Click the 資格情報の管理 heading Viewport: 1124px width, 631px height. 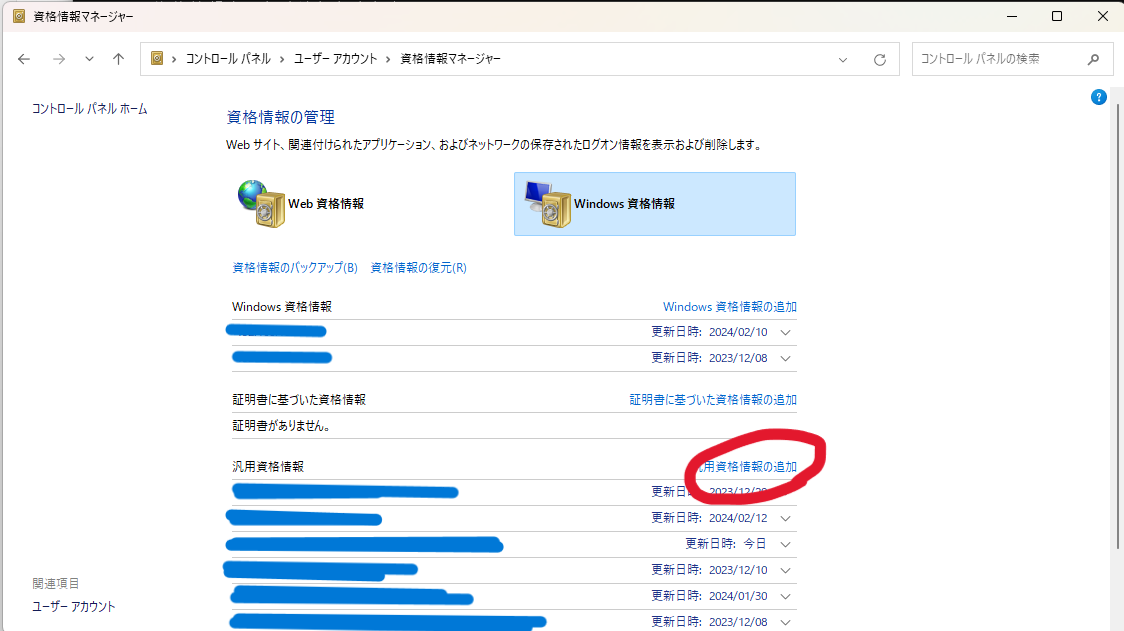[x=281, y=117]
